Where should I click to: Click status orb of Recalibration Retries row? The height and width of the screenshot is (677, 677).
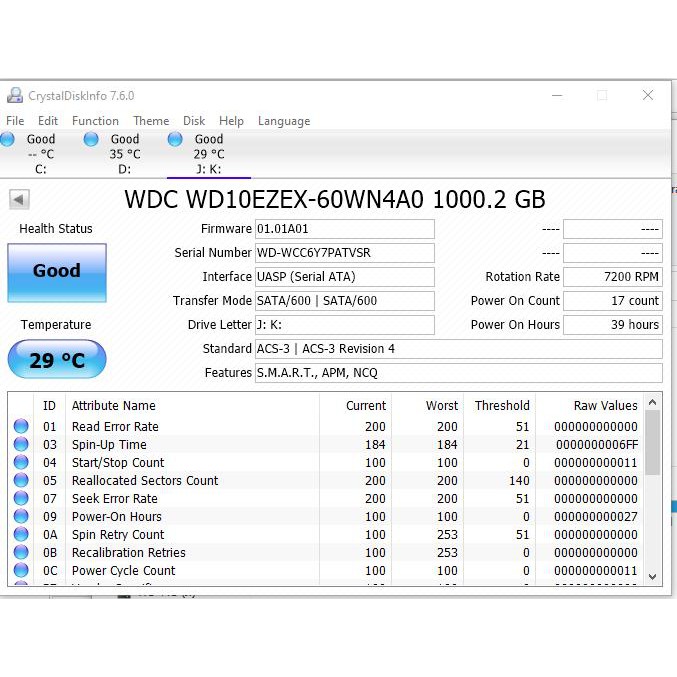[21, 552]
